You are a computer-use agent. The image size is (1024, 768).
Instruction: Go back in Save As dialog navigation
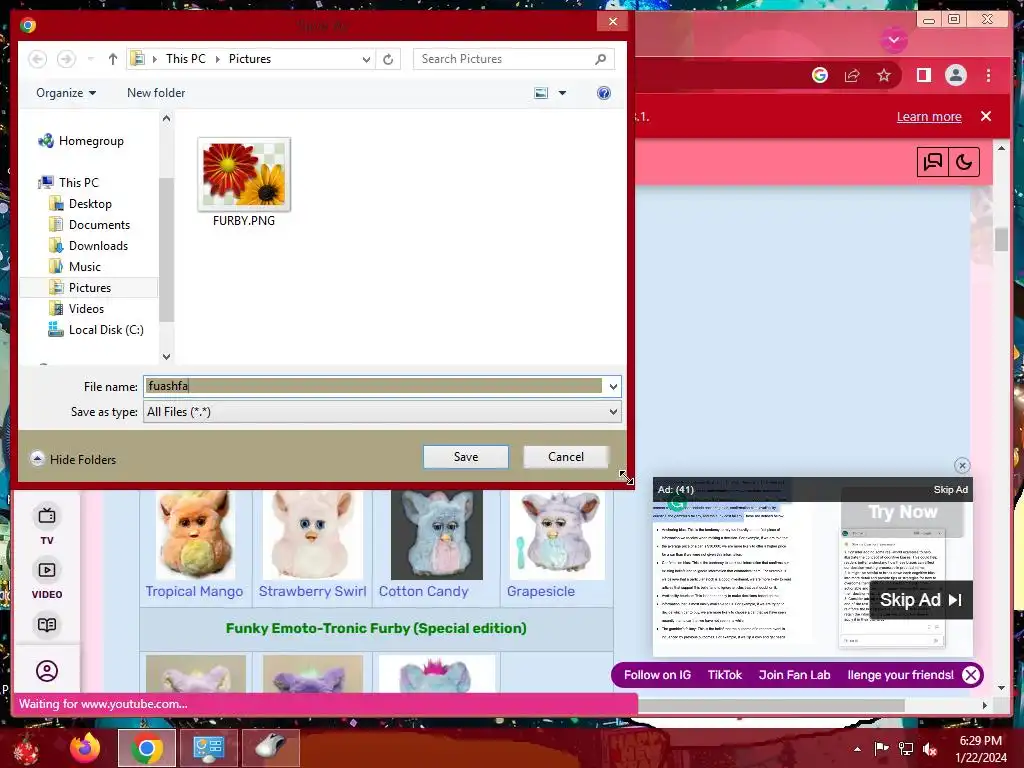(37, 59)
